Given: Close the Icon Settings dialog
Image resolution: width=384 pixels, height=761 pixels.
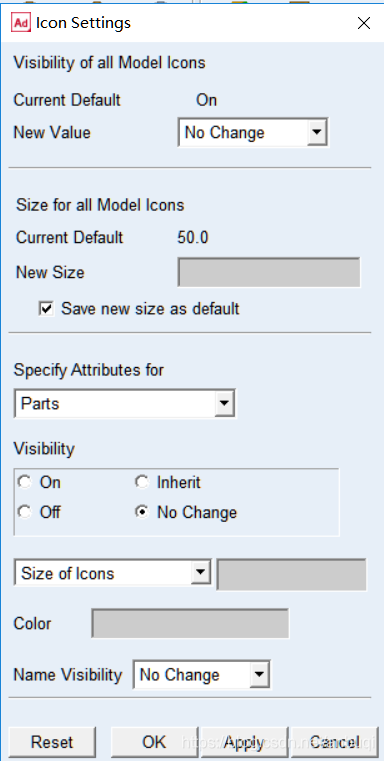Looking at the screenshot, I should click(364, 23).
